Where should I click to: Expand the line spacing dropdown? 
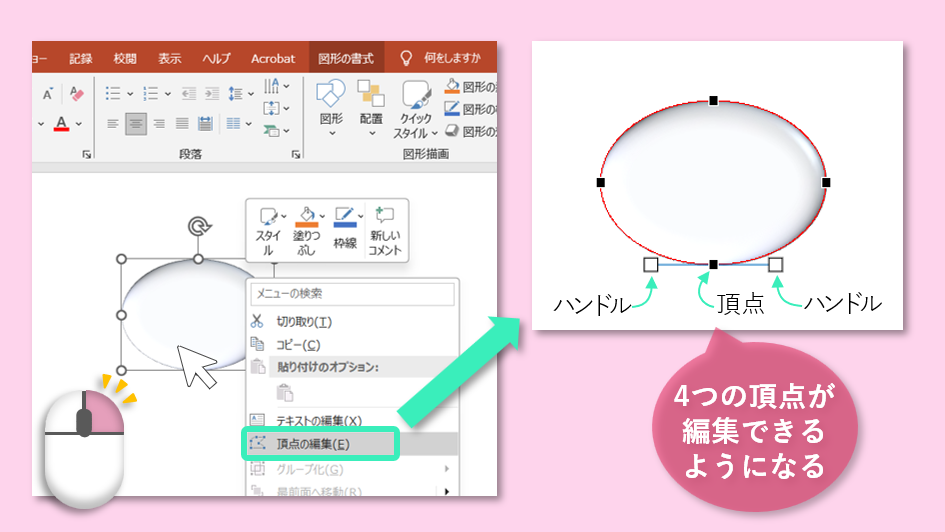coord(250,94)
